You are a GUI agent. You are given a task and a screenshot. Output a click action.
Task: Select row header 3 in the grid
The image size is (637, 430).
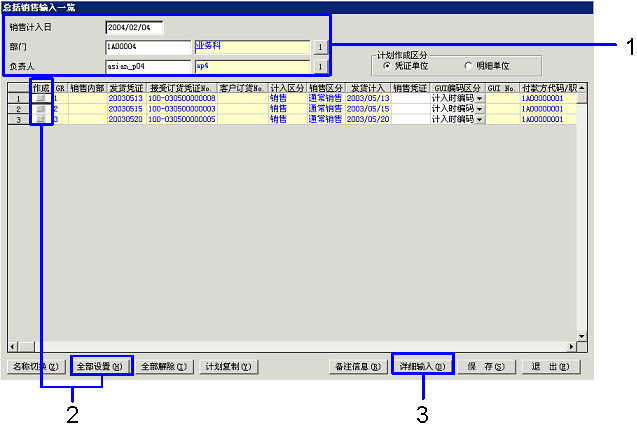coord(19,120)
